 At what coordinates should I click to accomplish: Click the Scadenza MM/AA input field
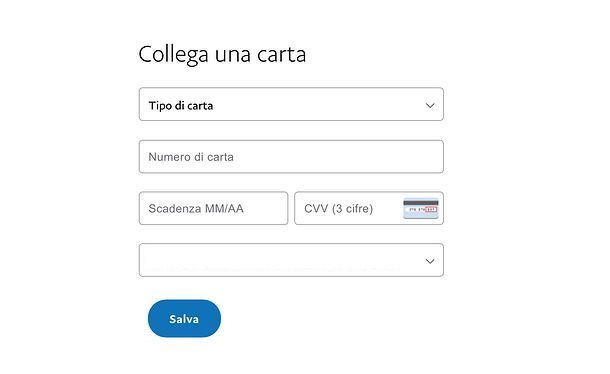[x=213, y=208]
